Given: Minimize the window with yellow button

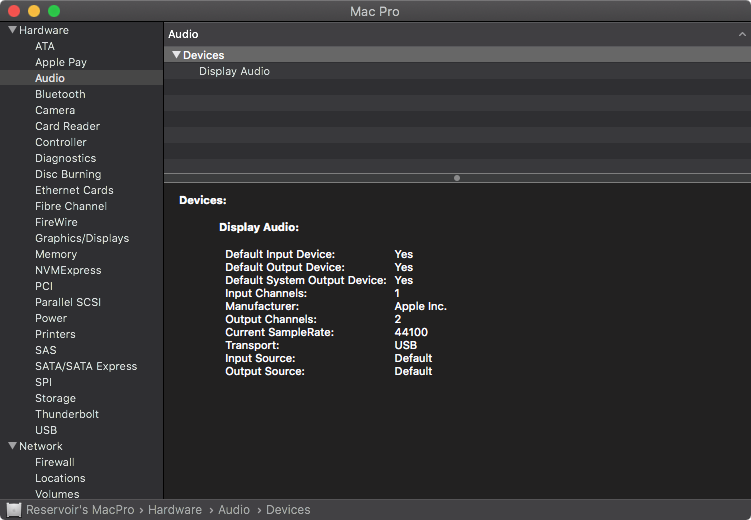Looking at the screenshot, I should [34, 11].
